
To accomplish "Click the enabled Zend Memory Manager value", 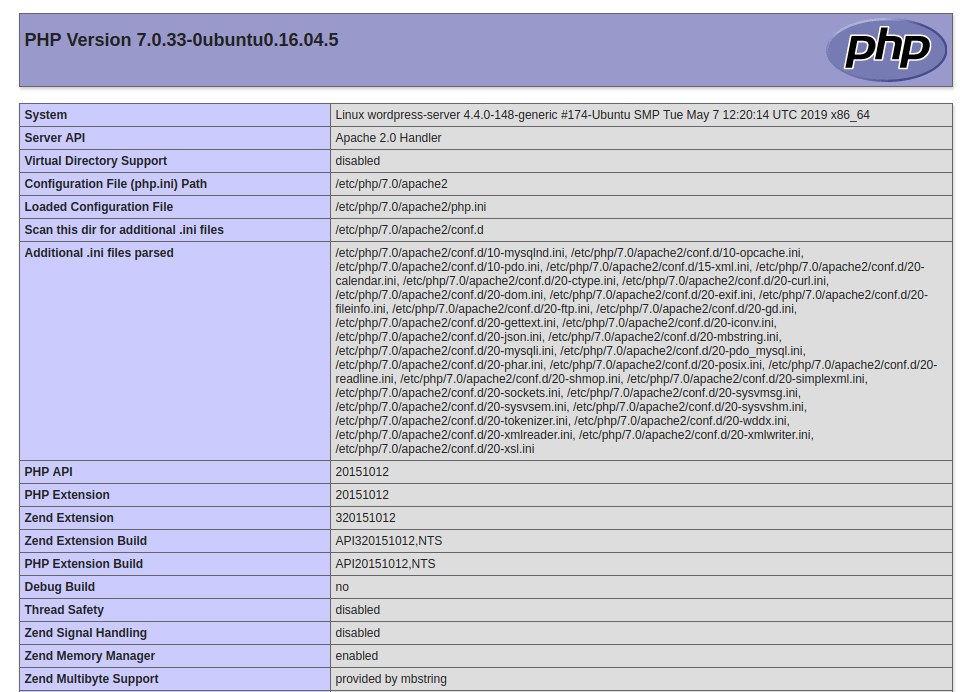I will click(355, 655).
